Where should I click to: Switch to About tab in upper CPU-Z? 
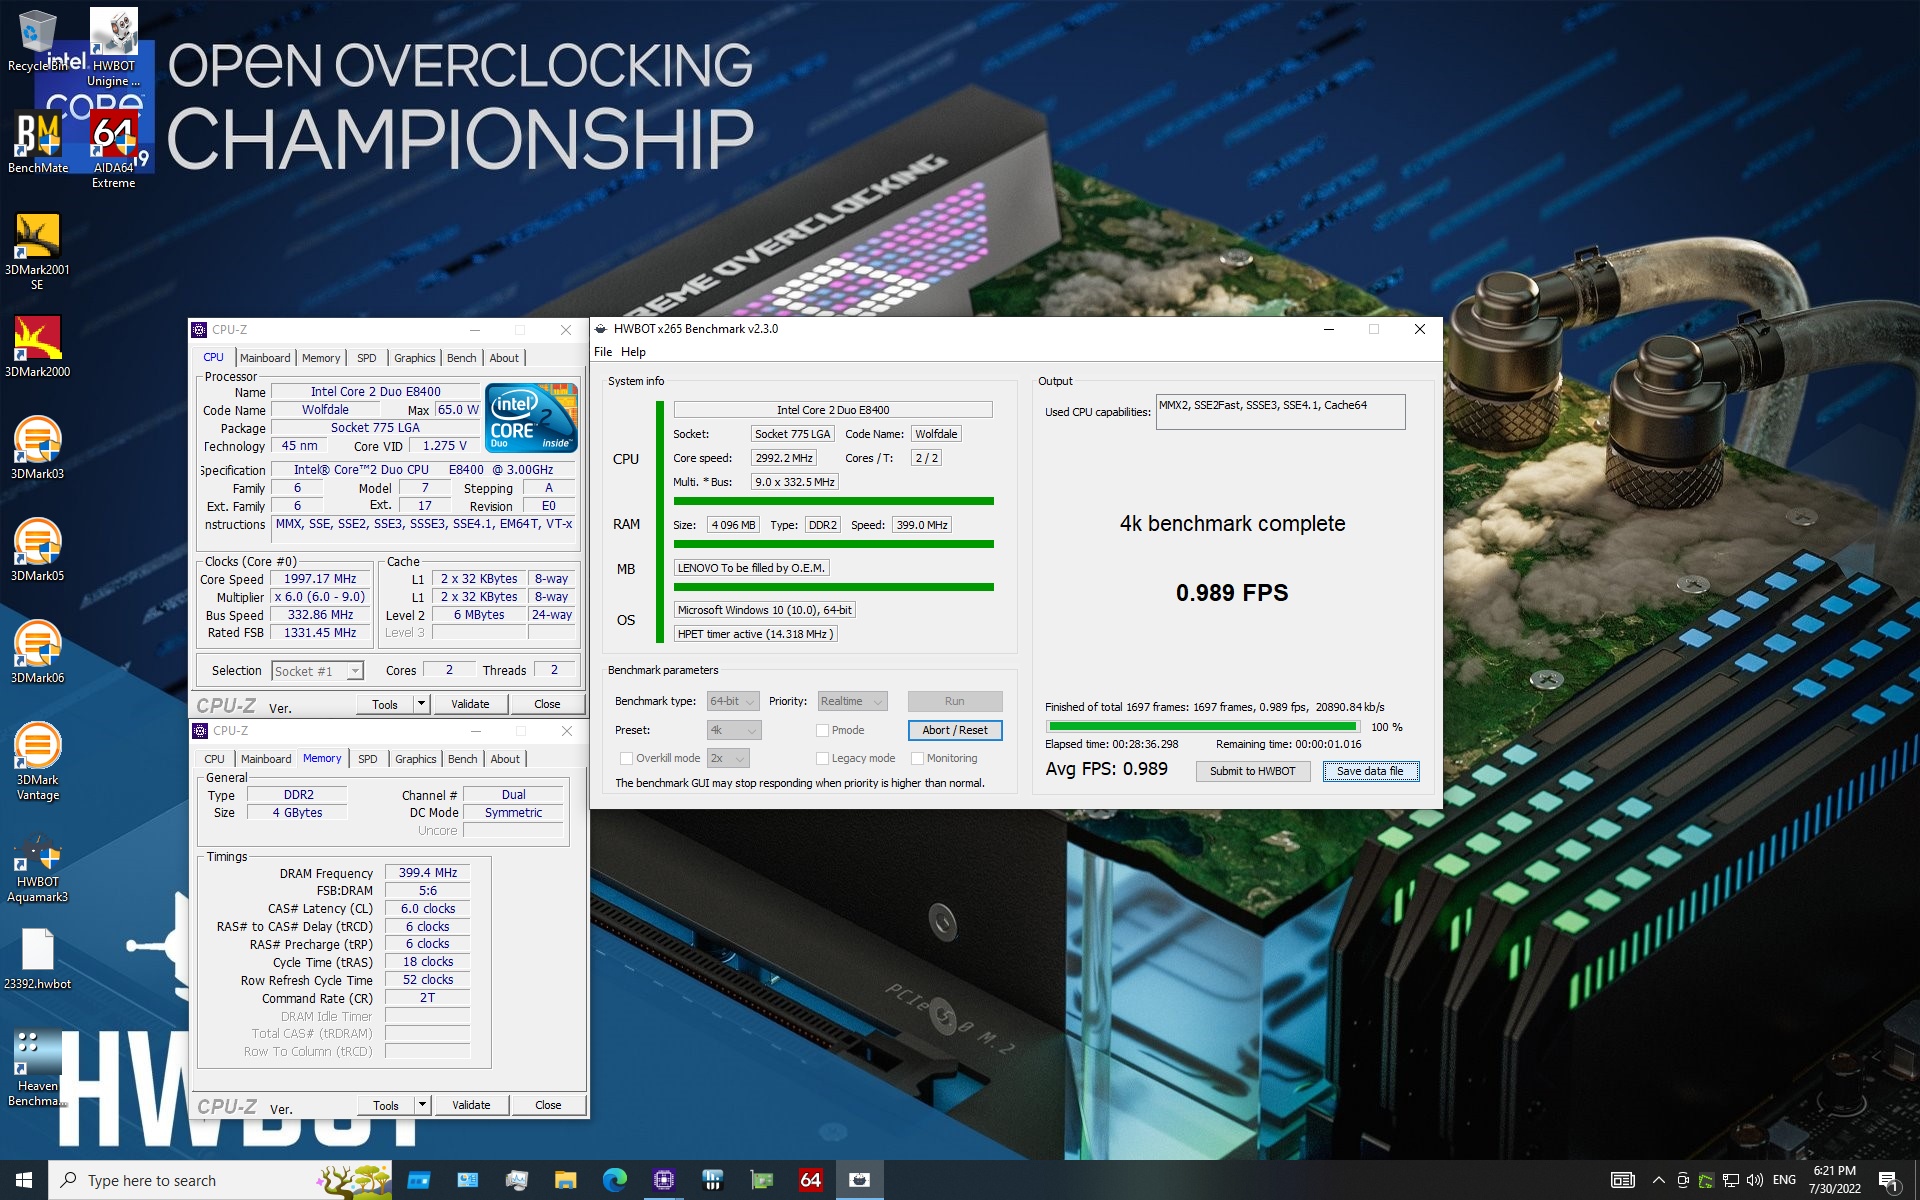(x=504, y=358)
